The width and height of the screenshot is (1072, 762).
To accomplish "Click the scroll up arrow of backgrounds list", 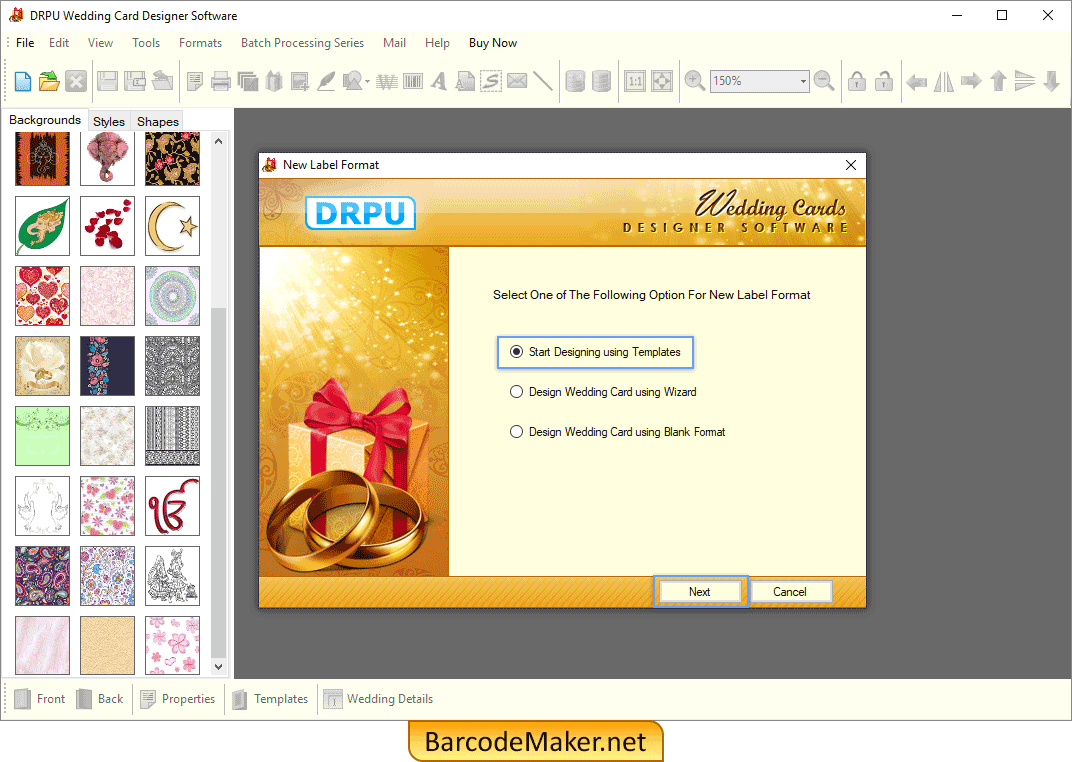I will 218,141.
